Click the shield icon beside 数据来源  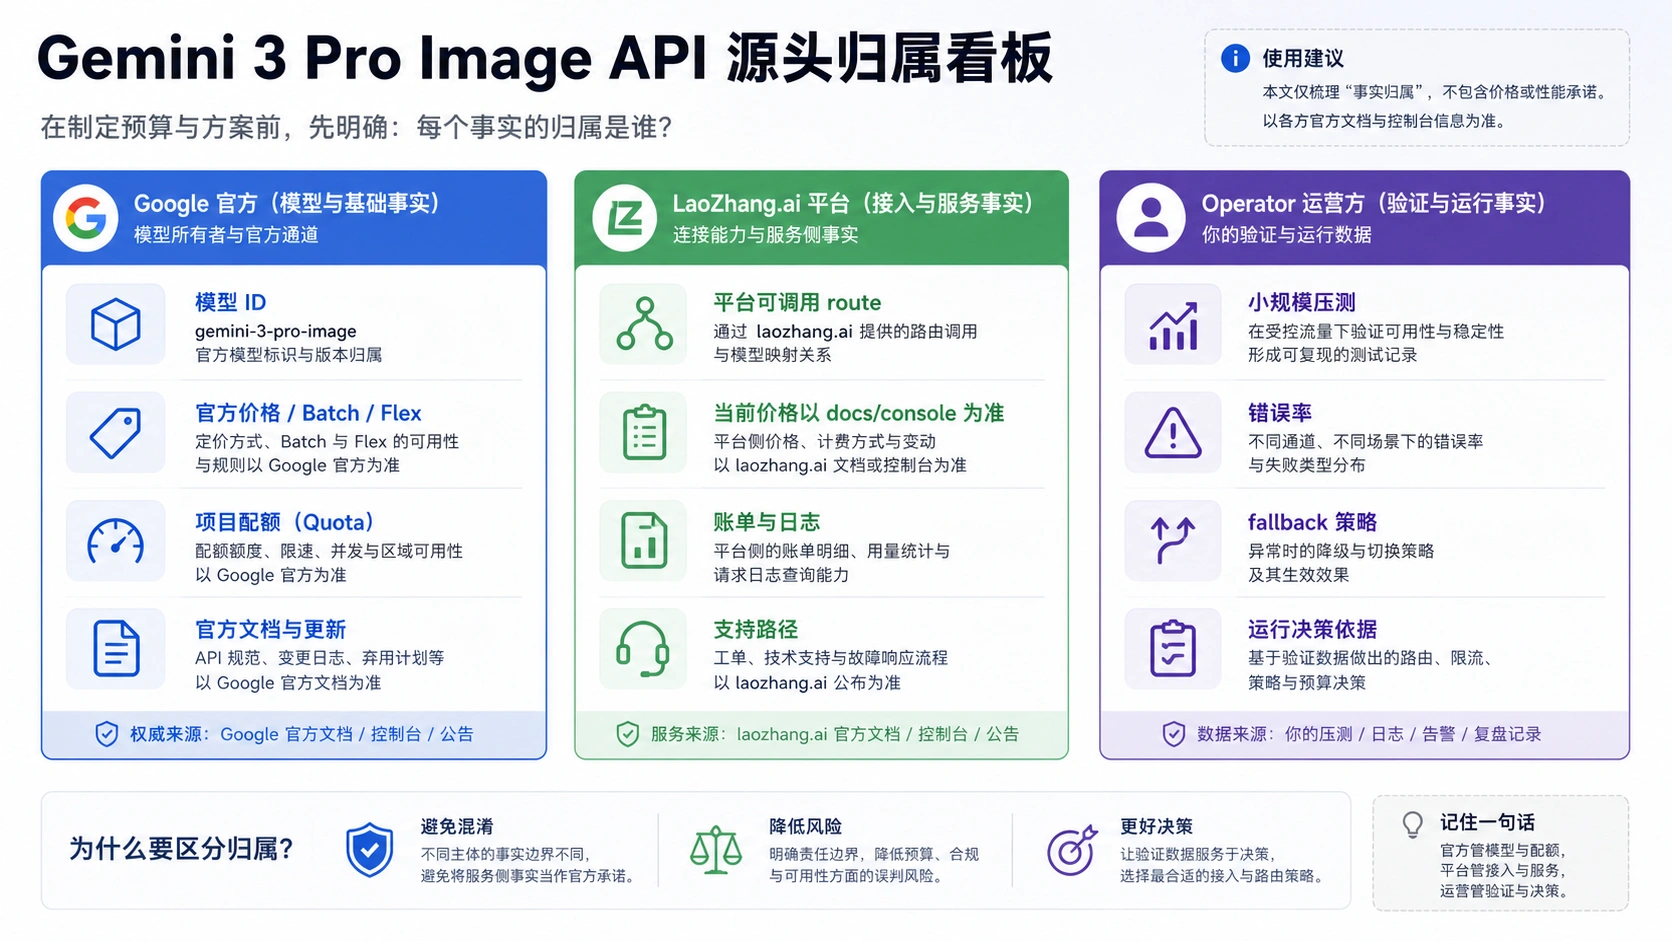tap(1174, 734)
